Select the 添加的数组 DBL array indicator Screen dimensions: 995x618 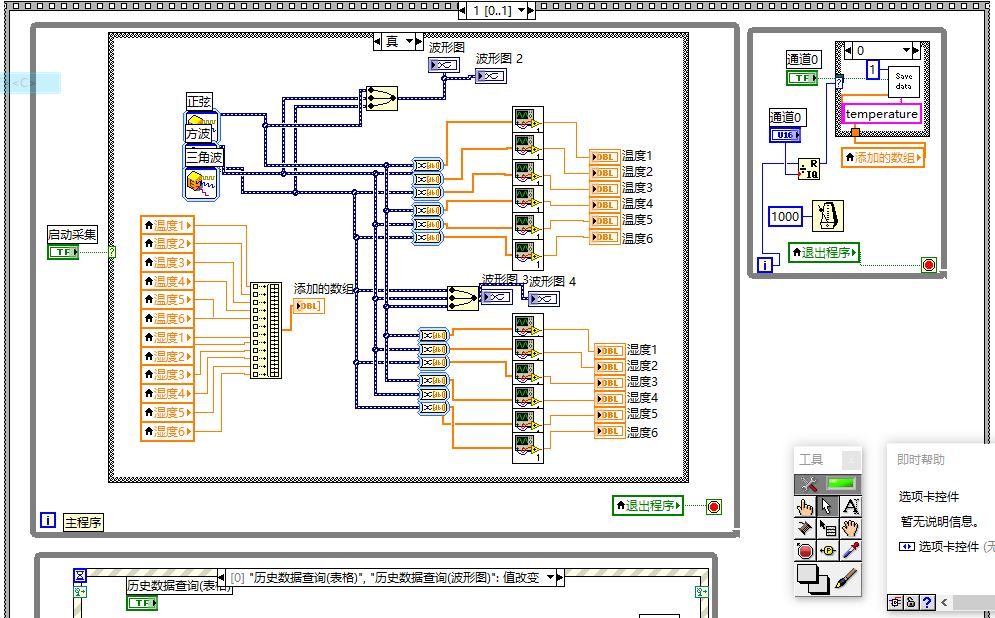(x=309, y=306)
